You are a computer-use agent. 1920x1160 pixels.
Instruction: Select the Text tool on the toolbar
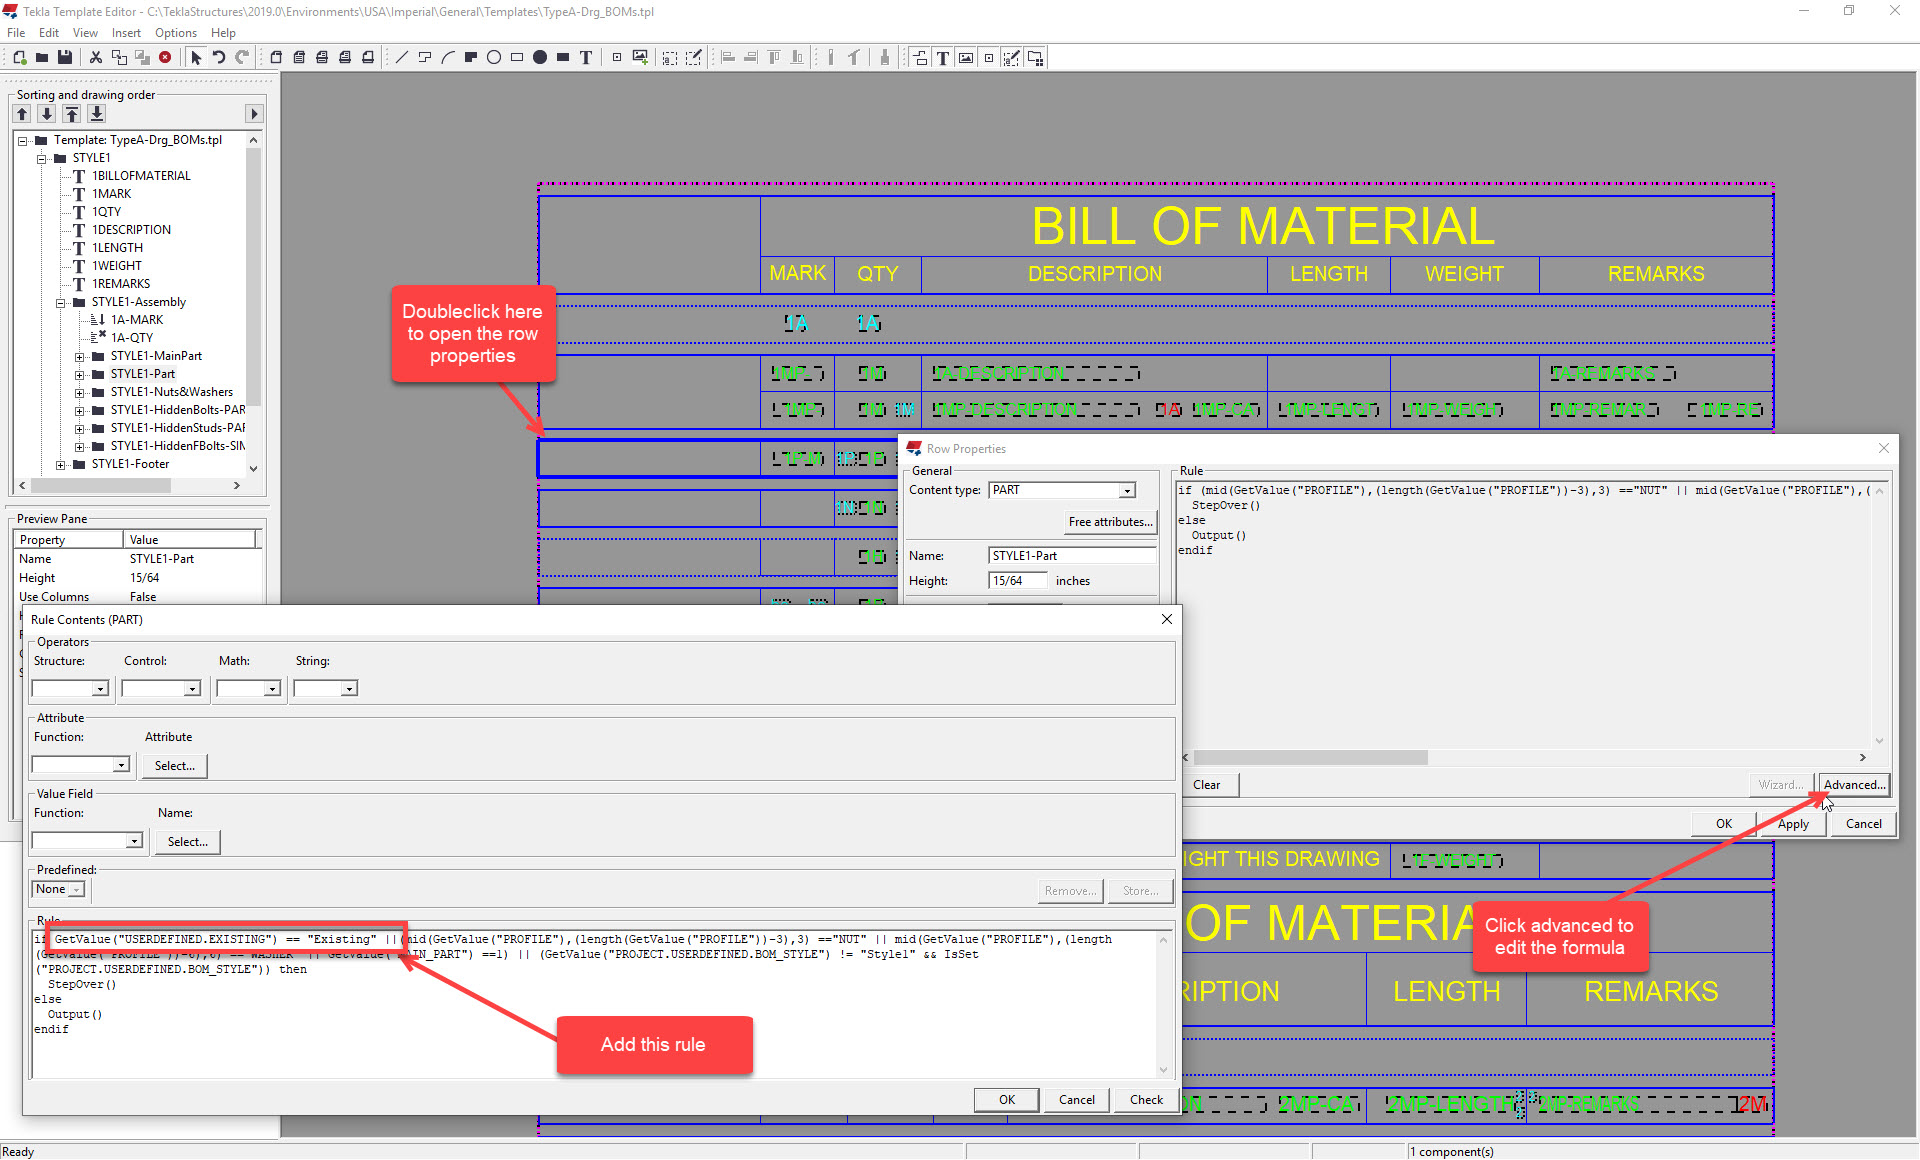coord(587,57)
